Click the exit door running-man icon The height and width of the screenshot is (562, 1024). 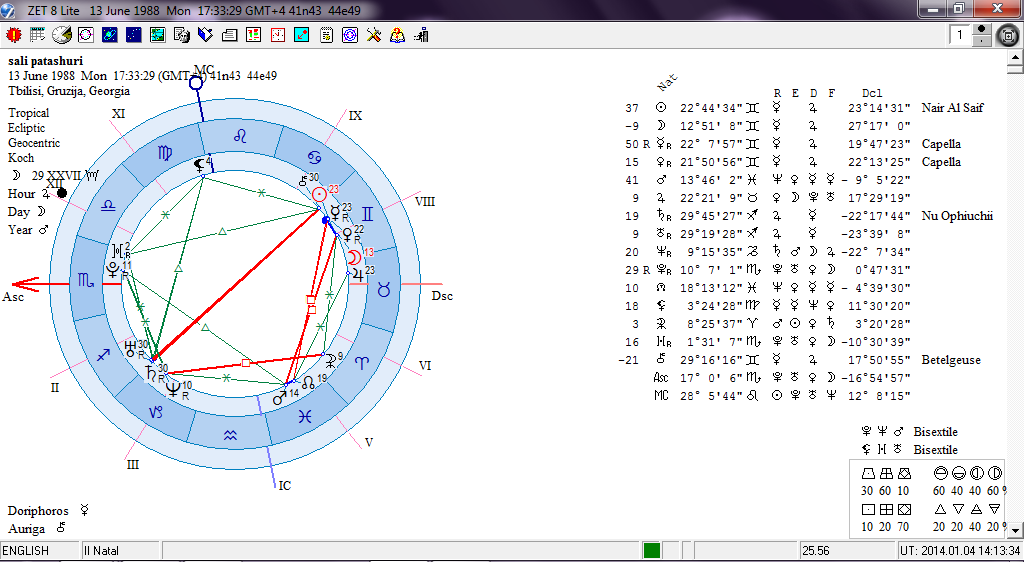(x=421, y=35)
